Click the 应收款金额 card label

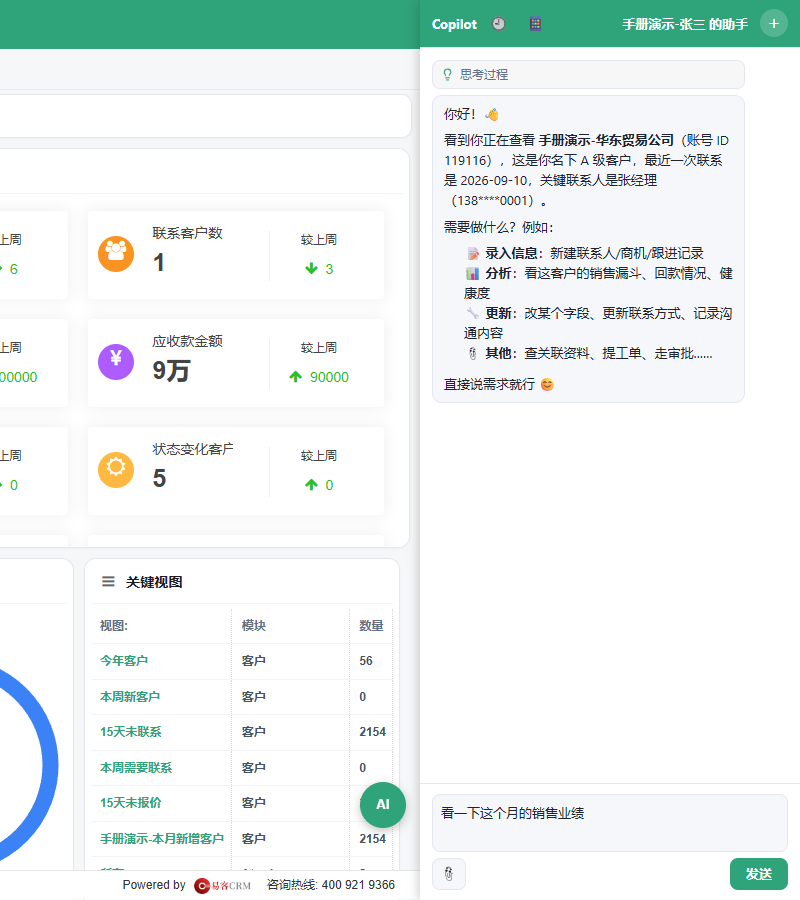click(188, 341)
